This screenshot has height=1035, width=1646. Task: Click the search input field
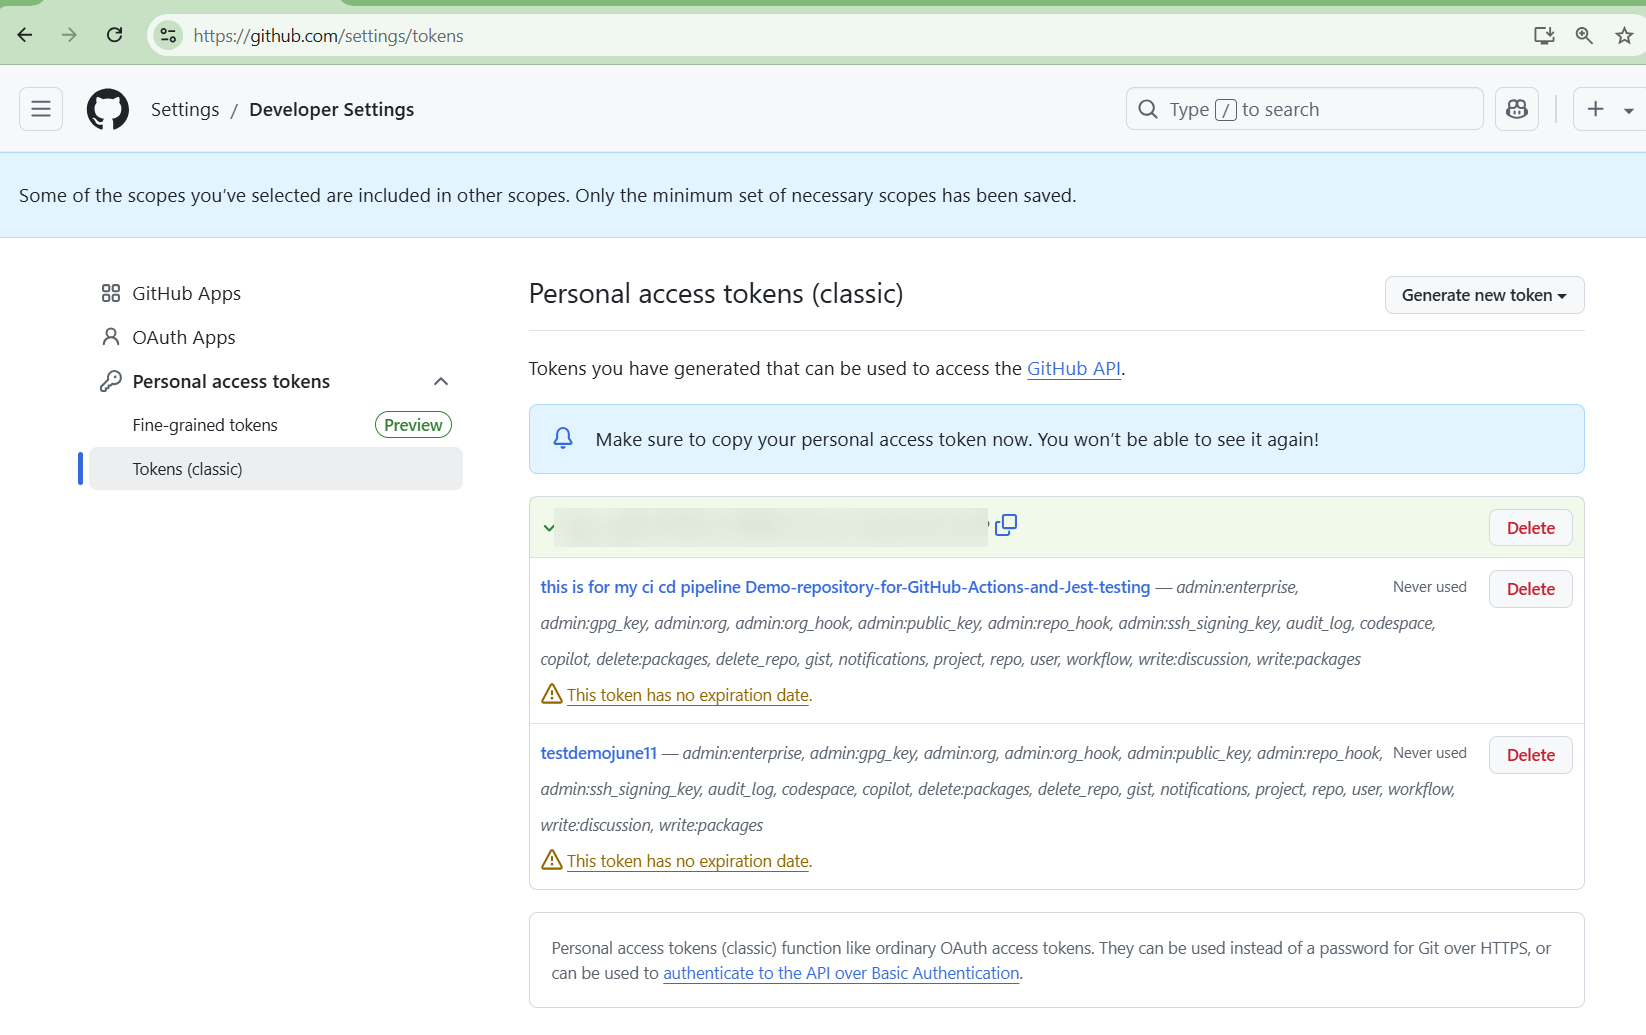1304,109
